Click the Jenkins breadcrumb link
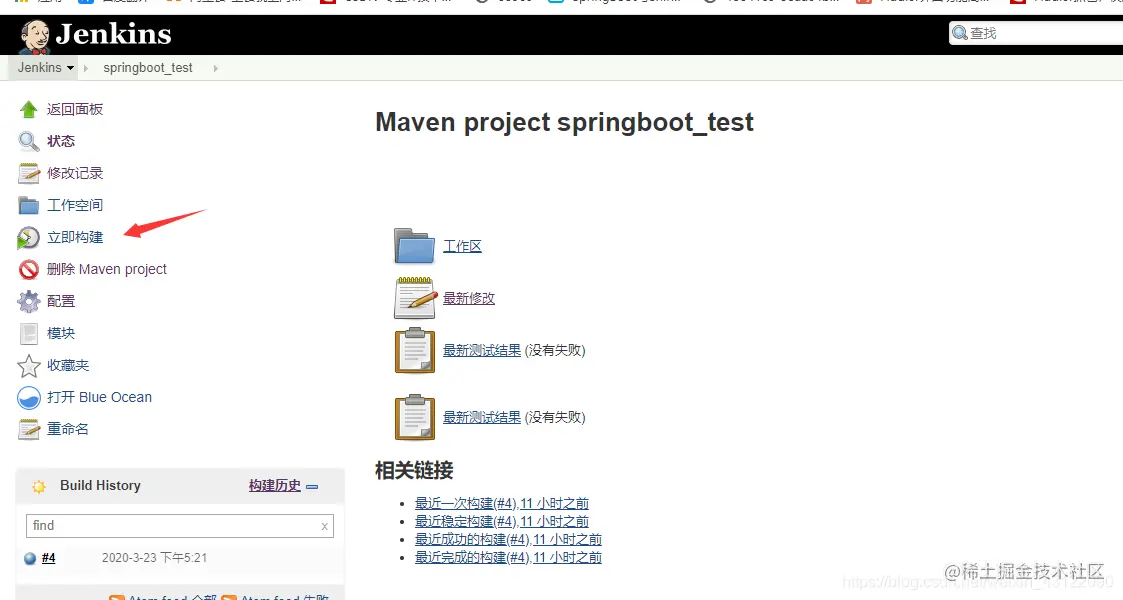This screenshot has height=600, width=1123. 39,67
